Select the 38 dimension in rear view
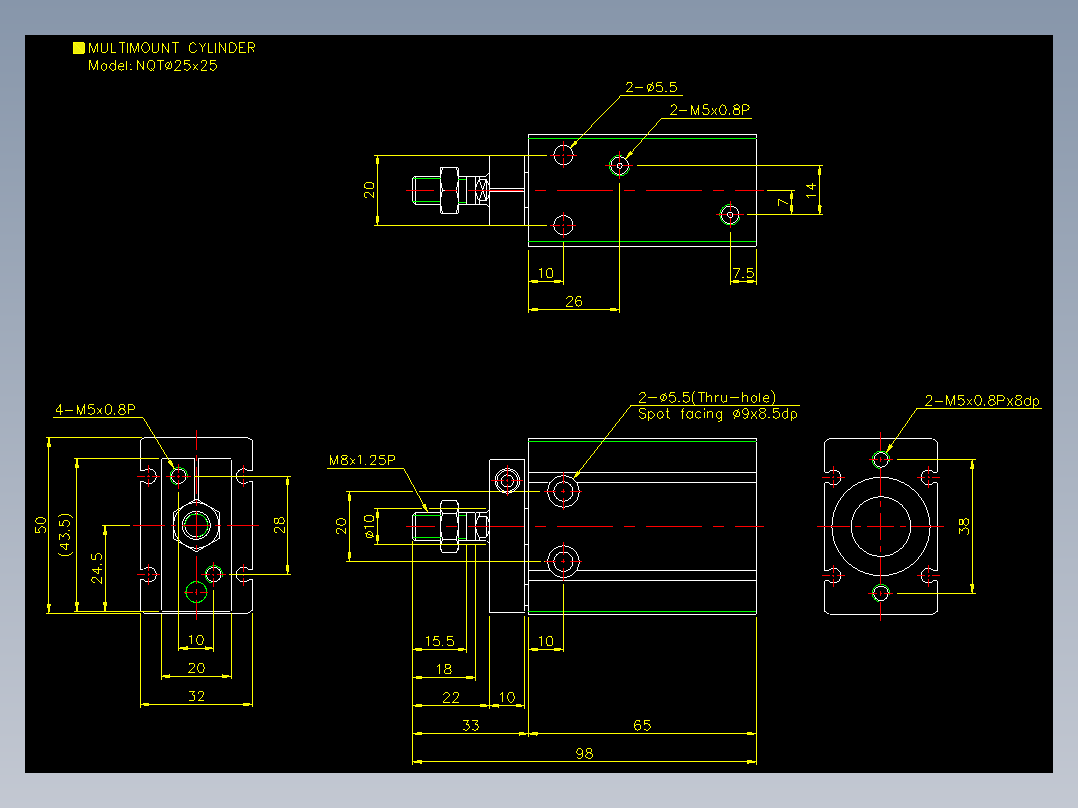Image resolution: width=1078 pixels, height=808 pixels. pos(964,526)
